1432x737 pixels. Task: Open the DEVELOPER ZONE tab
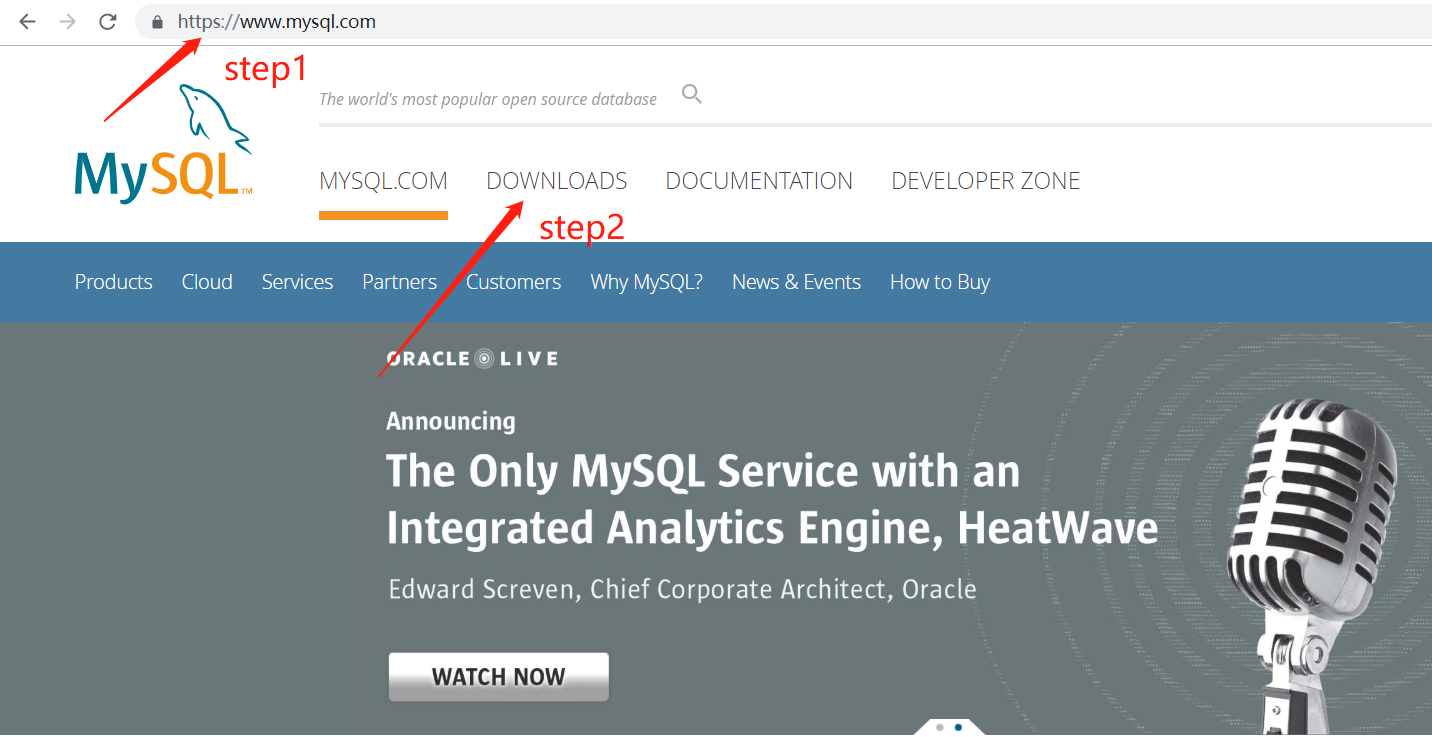point(986,181)
